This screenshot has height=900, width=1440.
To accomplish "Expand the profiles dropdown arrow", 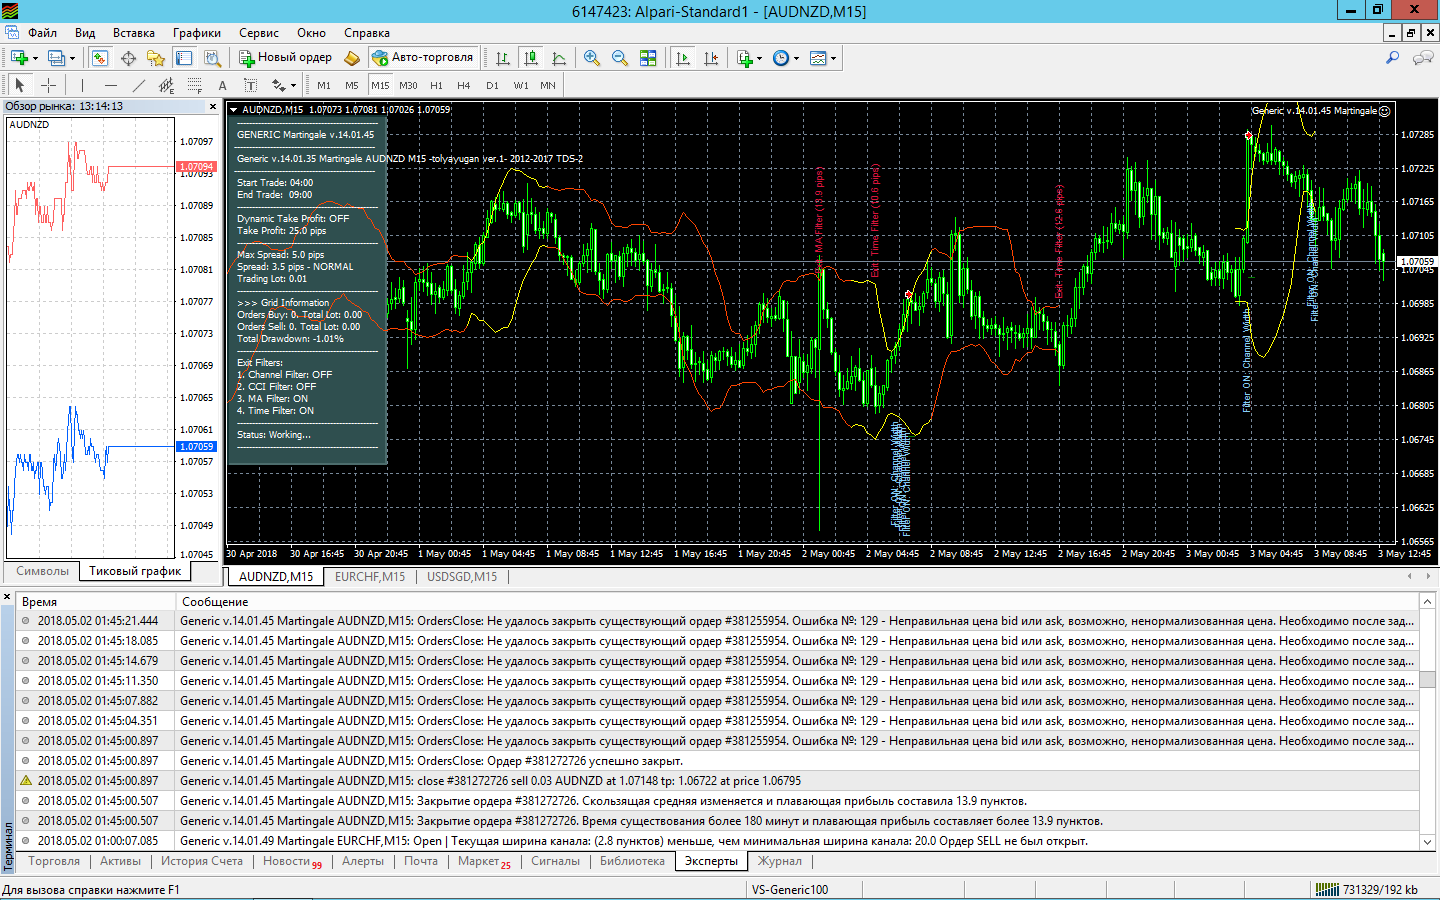I will click(x=73, y=59).
